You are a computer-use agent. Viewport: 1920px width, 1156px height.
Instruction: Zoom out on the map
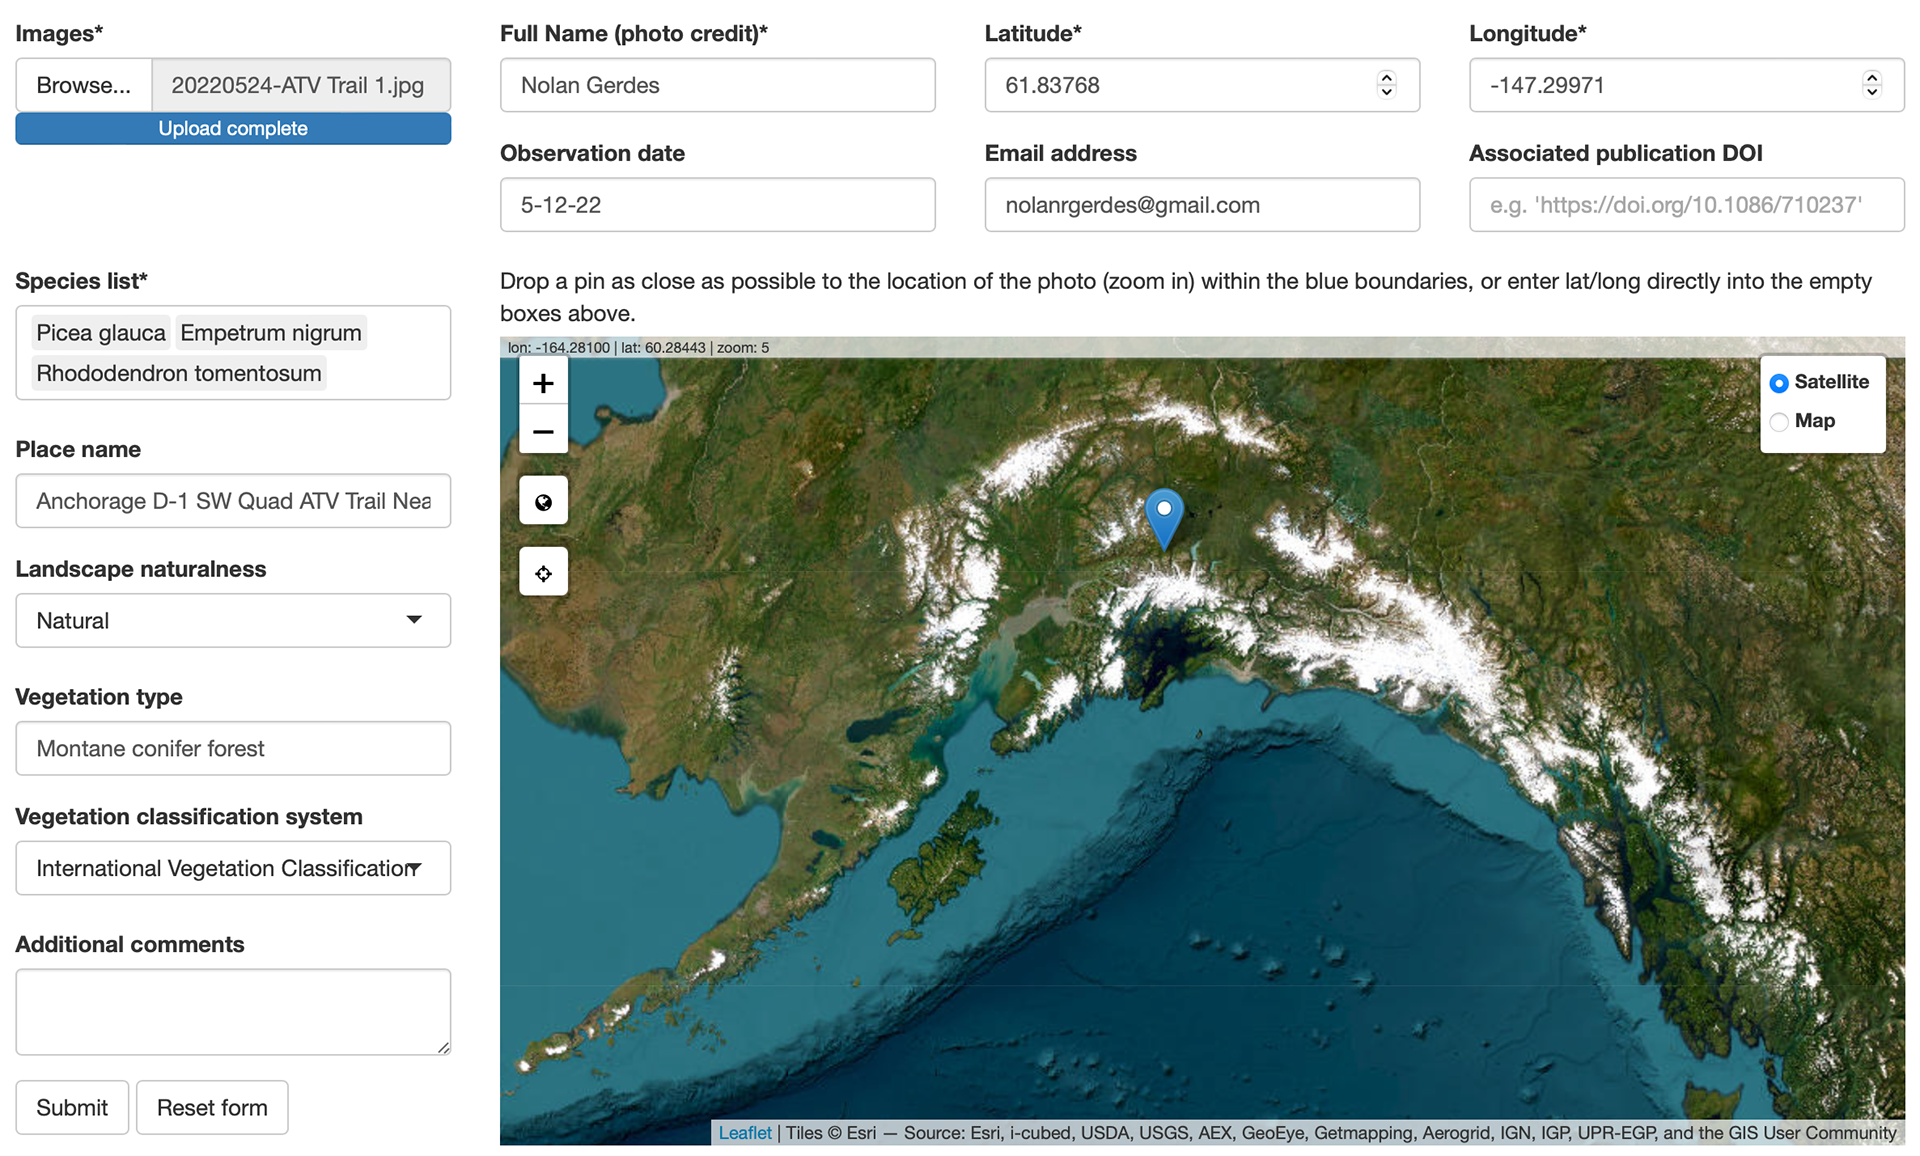tap(543, 431)
